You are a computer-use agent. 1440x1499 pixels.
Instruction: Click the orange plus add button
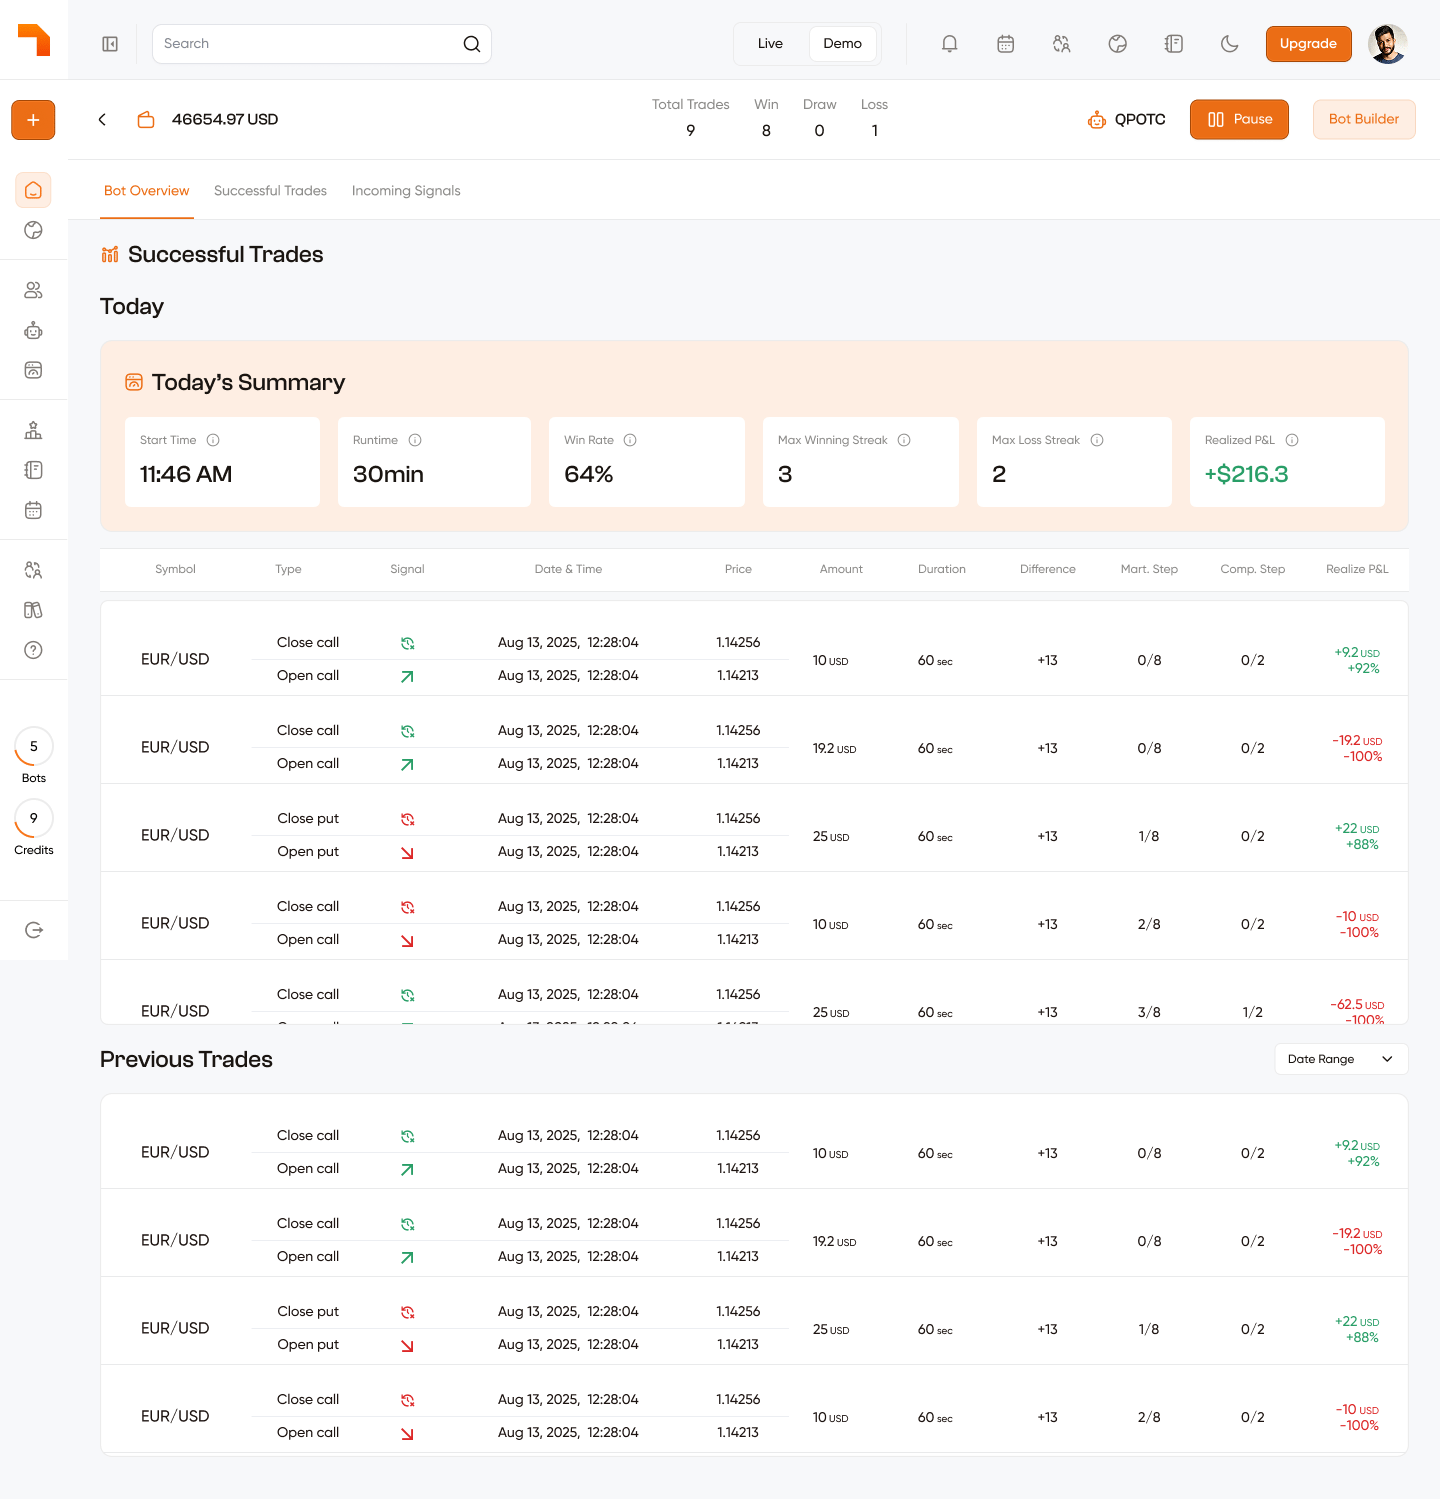pyautogui.click(x=33, y=120)
